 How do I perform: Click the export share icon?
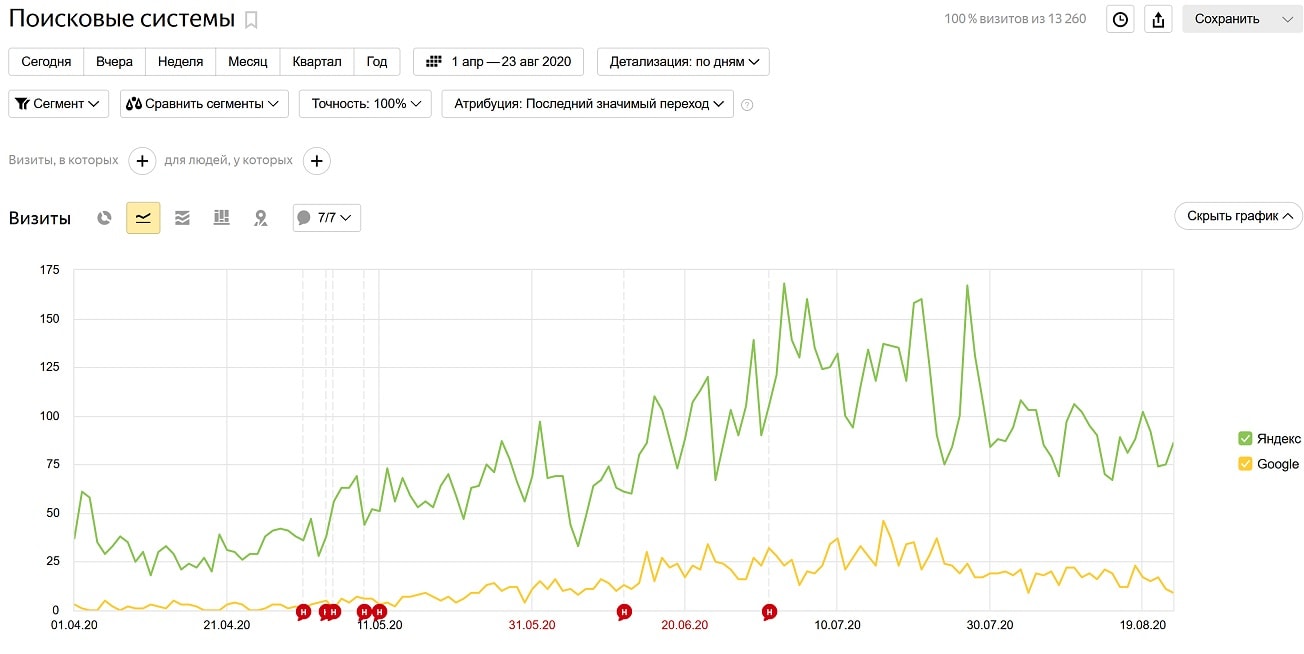click(1158, 19)
